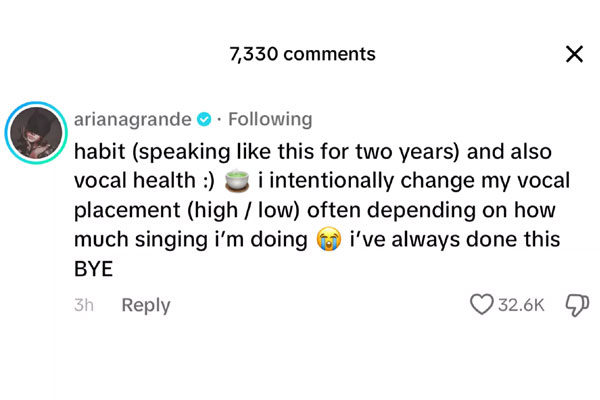Click the blue verified badge
600x400 pixels.
tap(205, 119)
